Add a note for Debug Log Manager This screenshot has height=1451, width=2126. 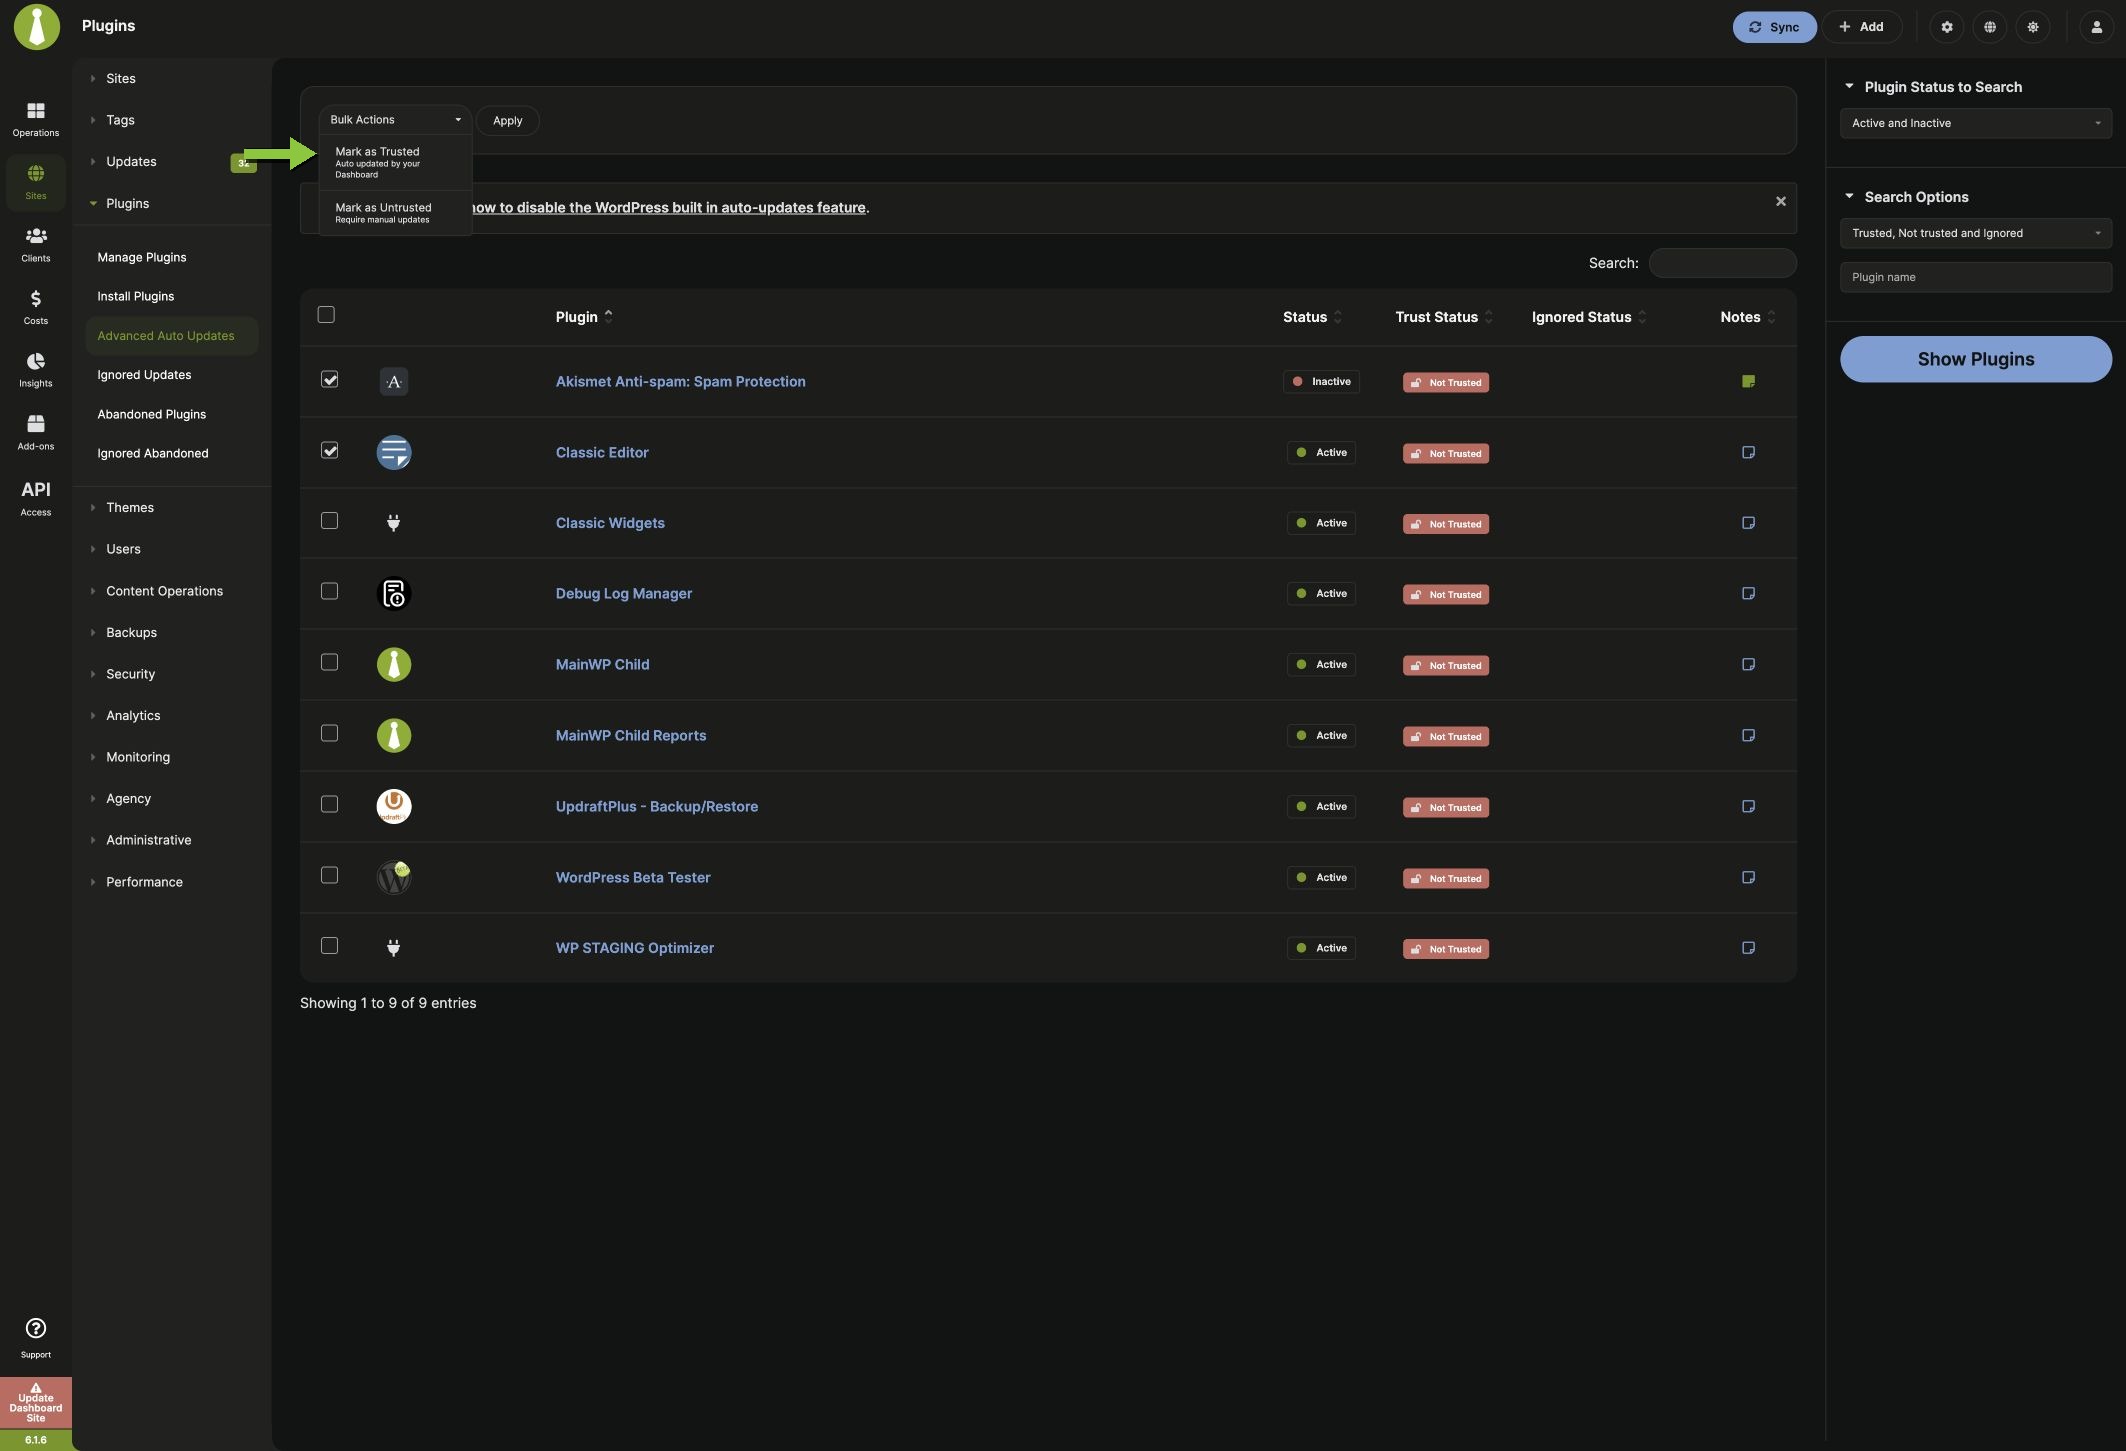point(1748,593)
